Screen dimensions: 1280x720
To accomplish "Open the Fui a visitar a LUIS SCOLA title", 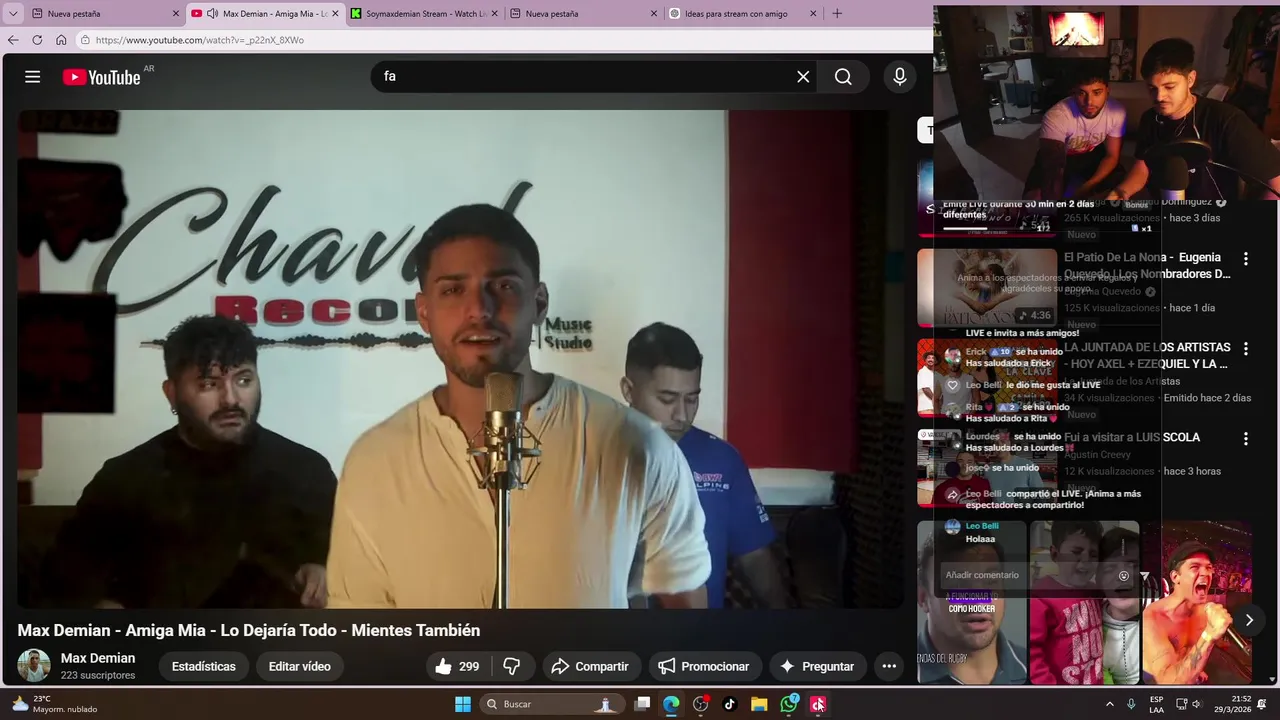I will tap(1132, 437).
